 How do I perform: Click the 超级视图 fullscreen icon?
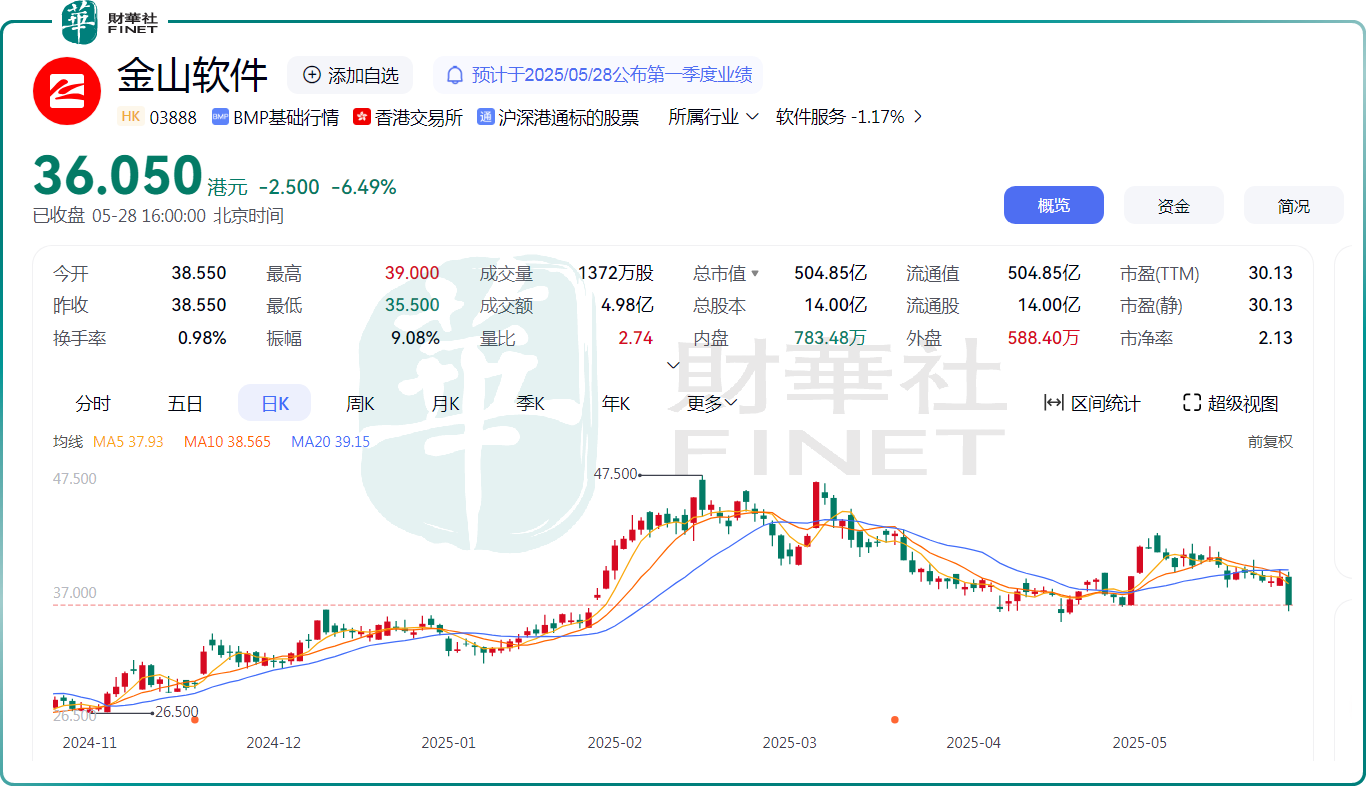1191,403
